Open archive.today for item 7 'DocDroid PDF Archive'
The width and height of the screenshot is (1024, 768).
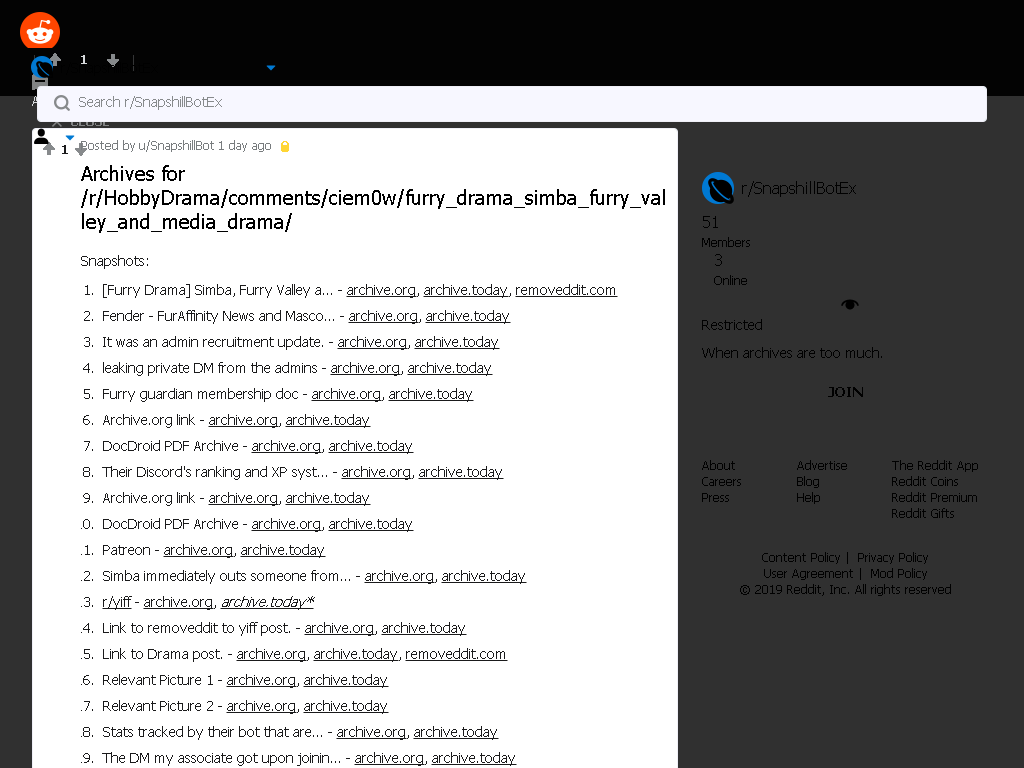(370, 446)
